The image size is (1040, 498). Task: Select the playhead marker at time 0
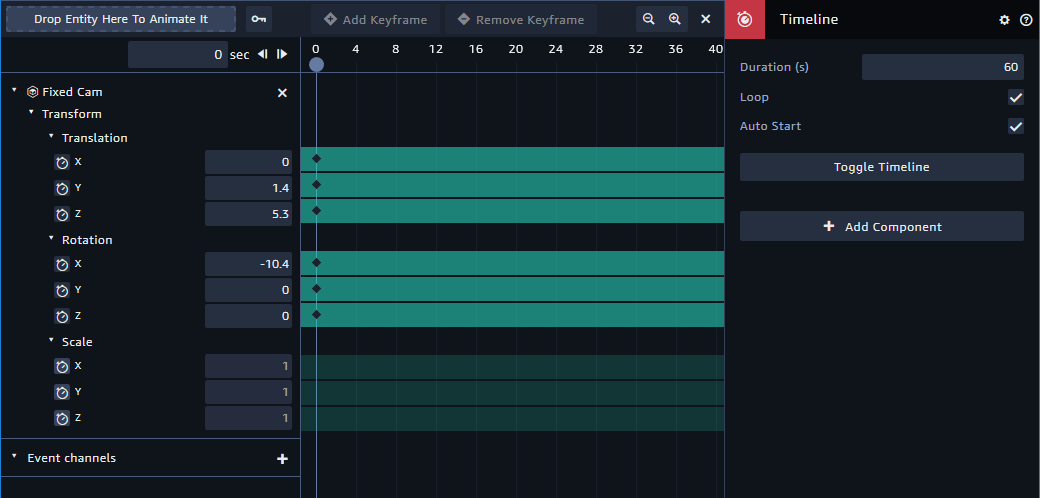pyautogui.click(x=316, y=64)
